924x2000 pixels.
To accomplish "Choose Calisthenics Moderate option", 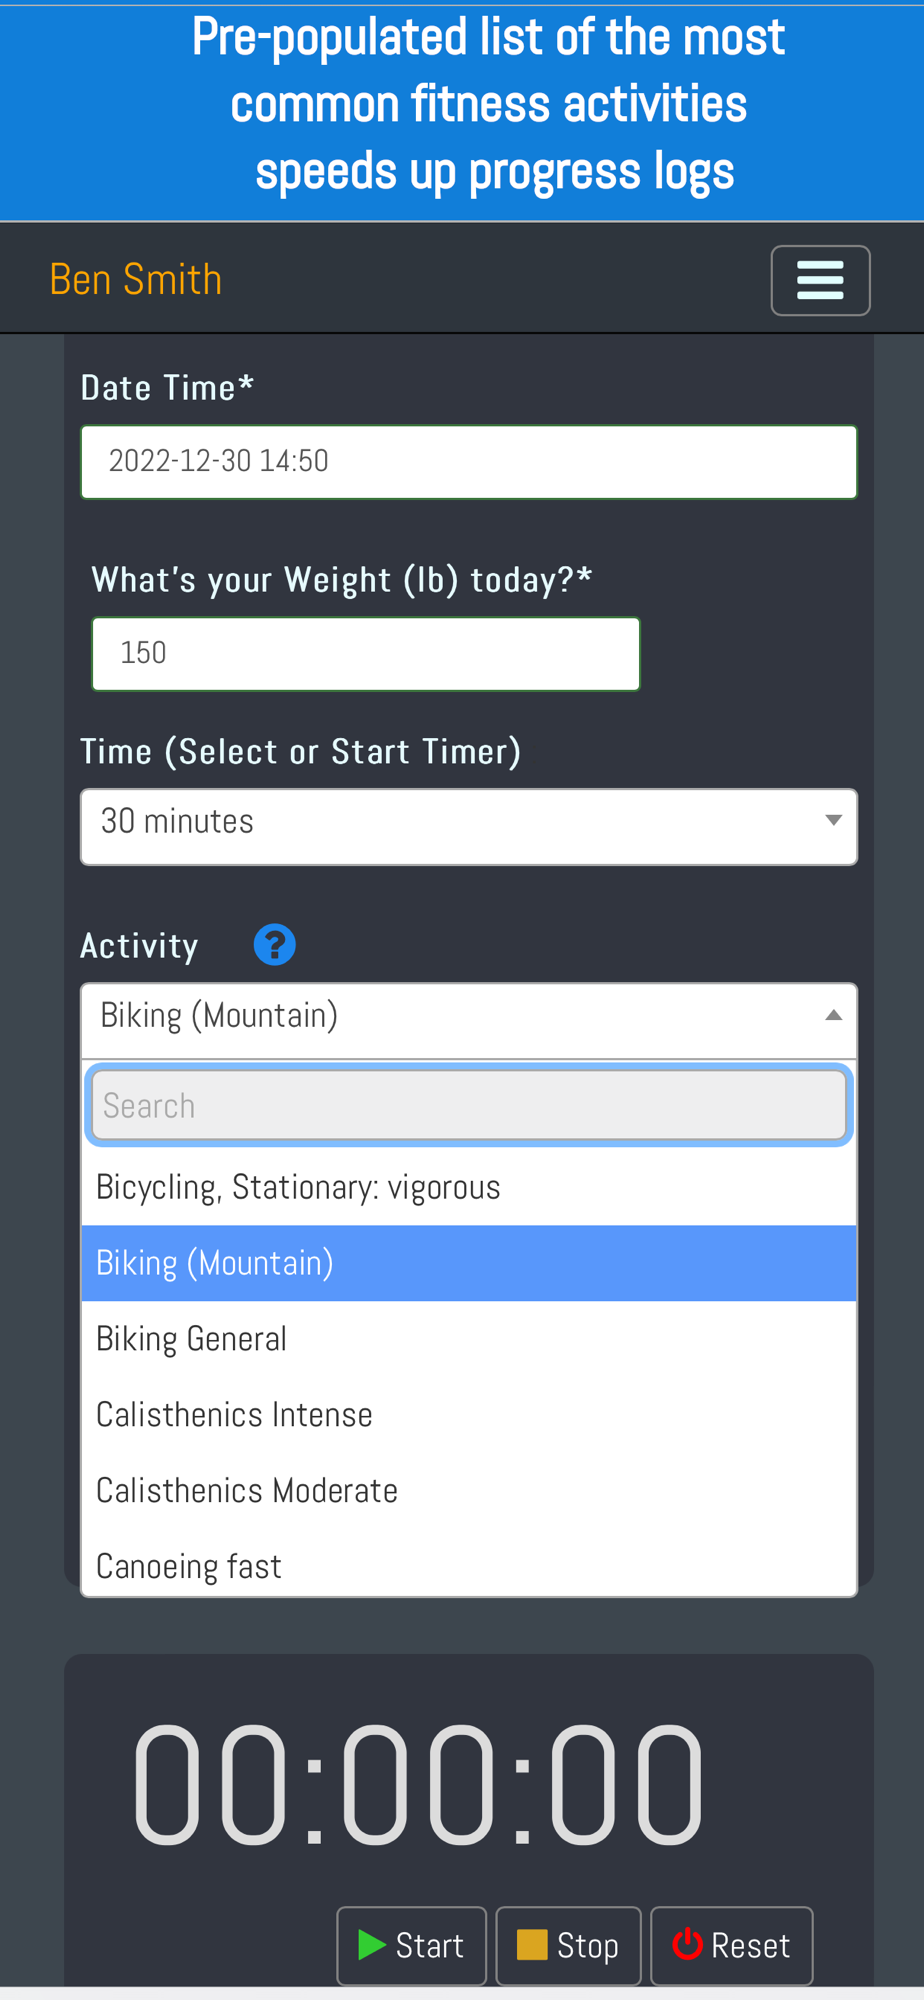I will coord(469,1491).
